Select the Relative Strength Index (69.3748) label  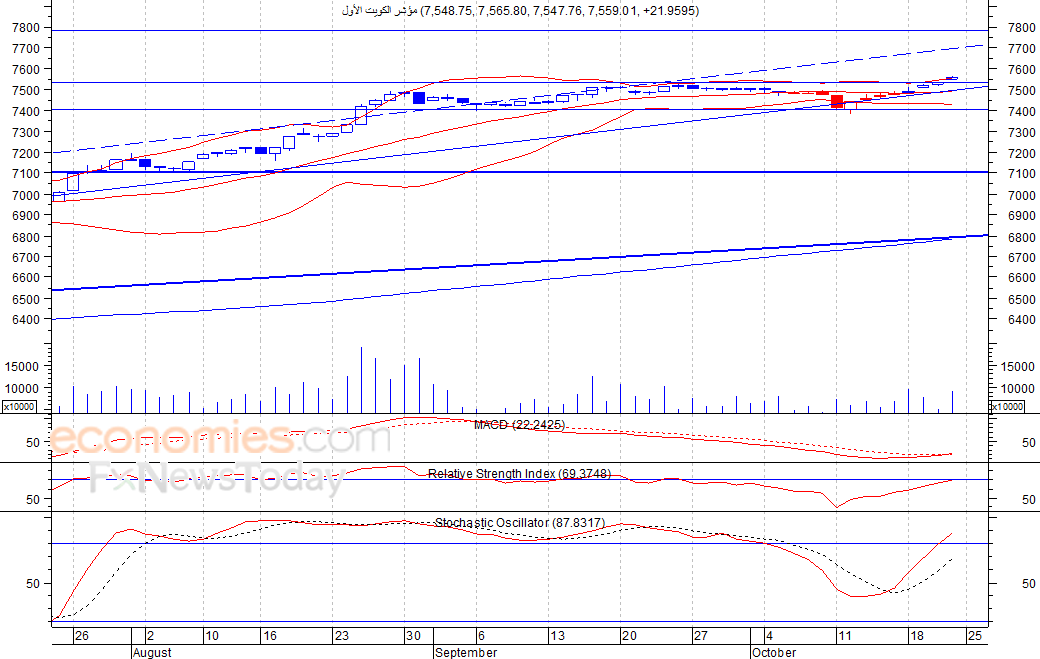[519, 474]
